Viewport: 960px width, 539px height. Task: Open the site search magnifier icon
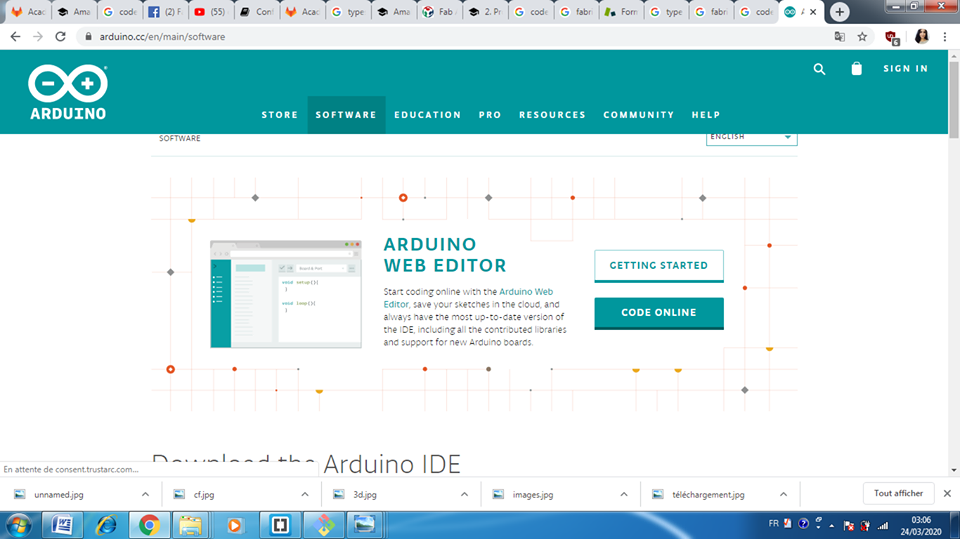[x=819, y=69]
